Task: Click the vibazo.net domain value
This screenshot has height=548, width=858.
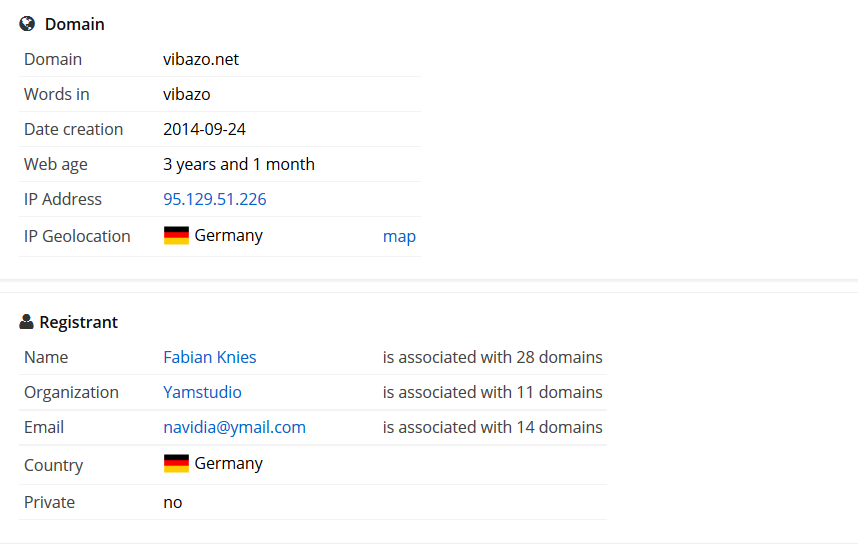Action: 201,59
